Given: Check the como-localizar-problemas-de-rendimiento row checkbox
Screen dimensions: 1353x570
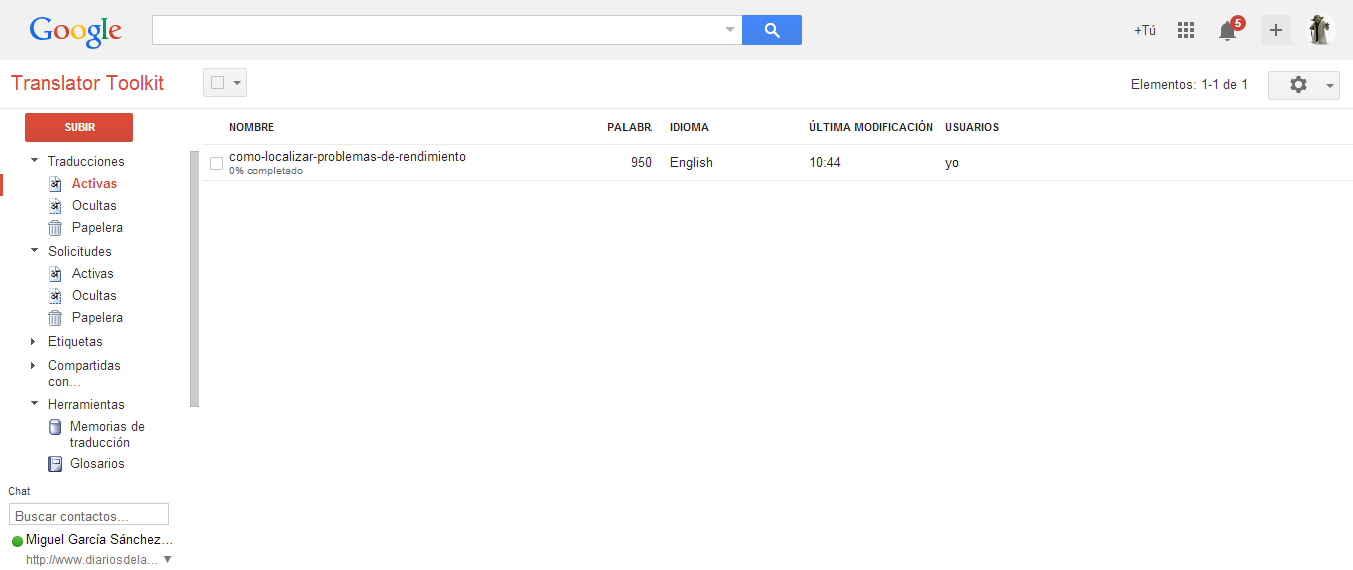Looking at the screenshot, I should [216, 163].
